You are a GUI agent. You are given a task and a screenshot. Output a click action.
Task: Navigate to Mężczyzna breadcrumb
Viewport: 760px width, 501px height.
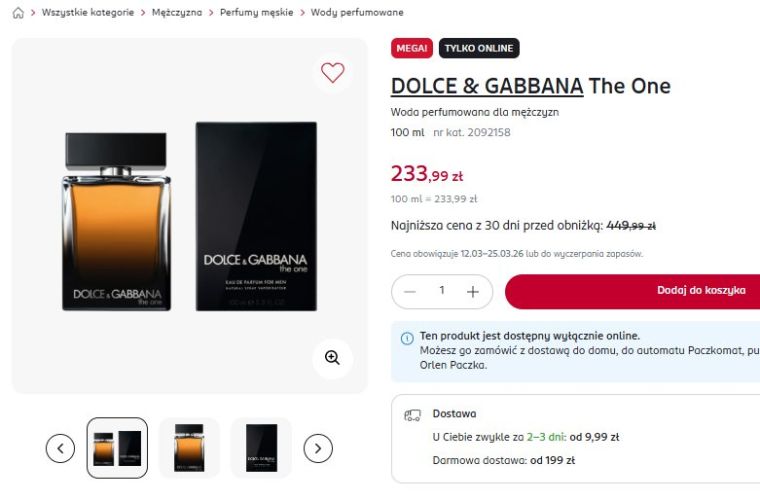click(x=177, y=12)
